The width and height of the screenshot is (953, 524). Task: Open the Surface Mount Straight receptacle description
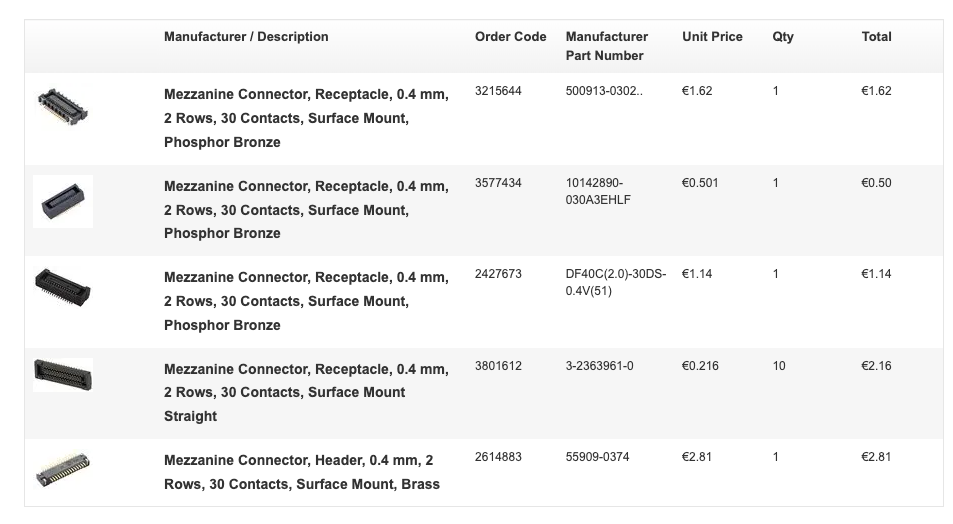point(306,392)
